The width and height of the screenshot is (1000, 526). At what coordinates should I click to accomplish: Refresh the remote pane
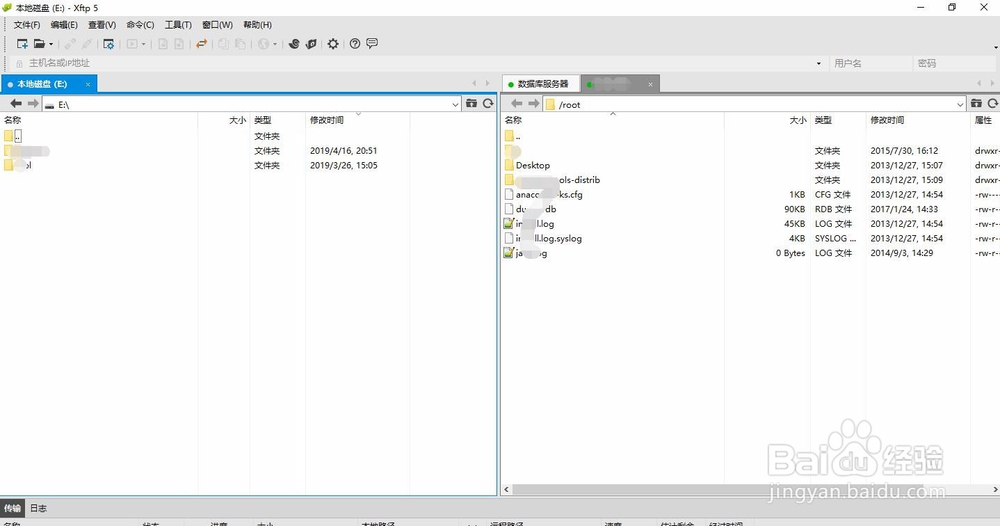coord(993,103)
